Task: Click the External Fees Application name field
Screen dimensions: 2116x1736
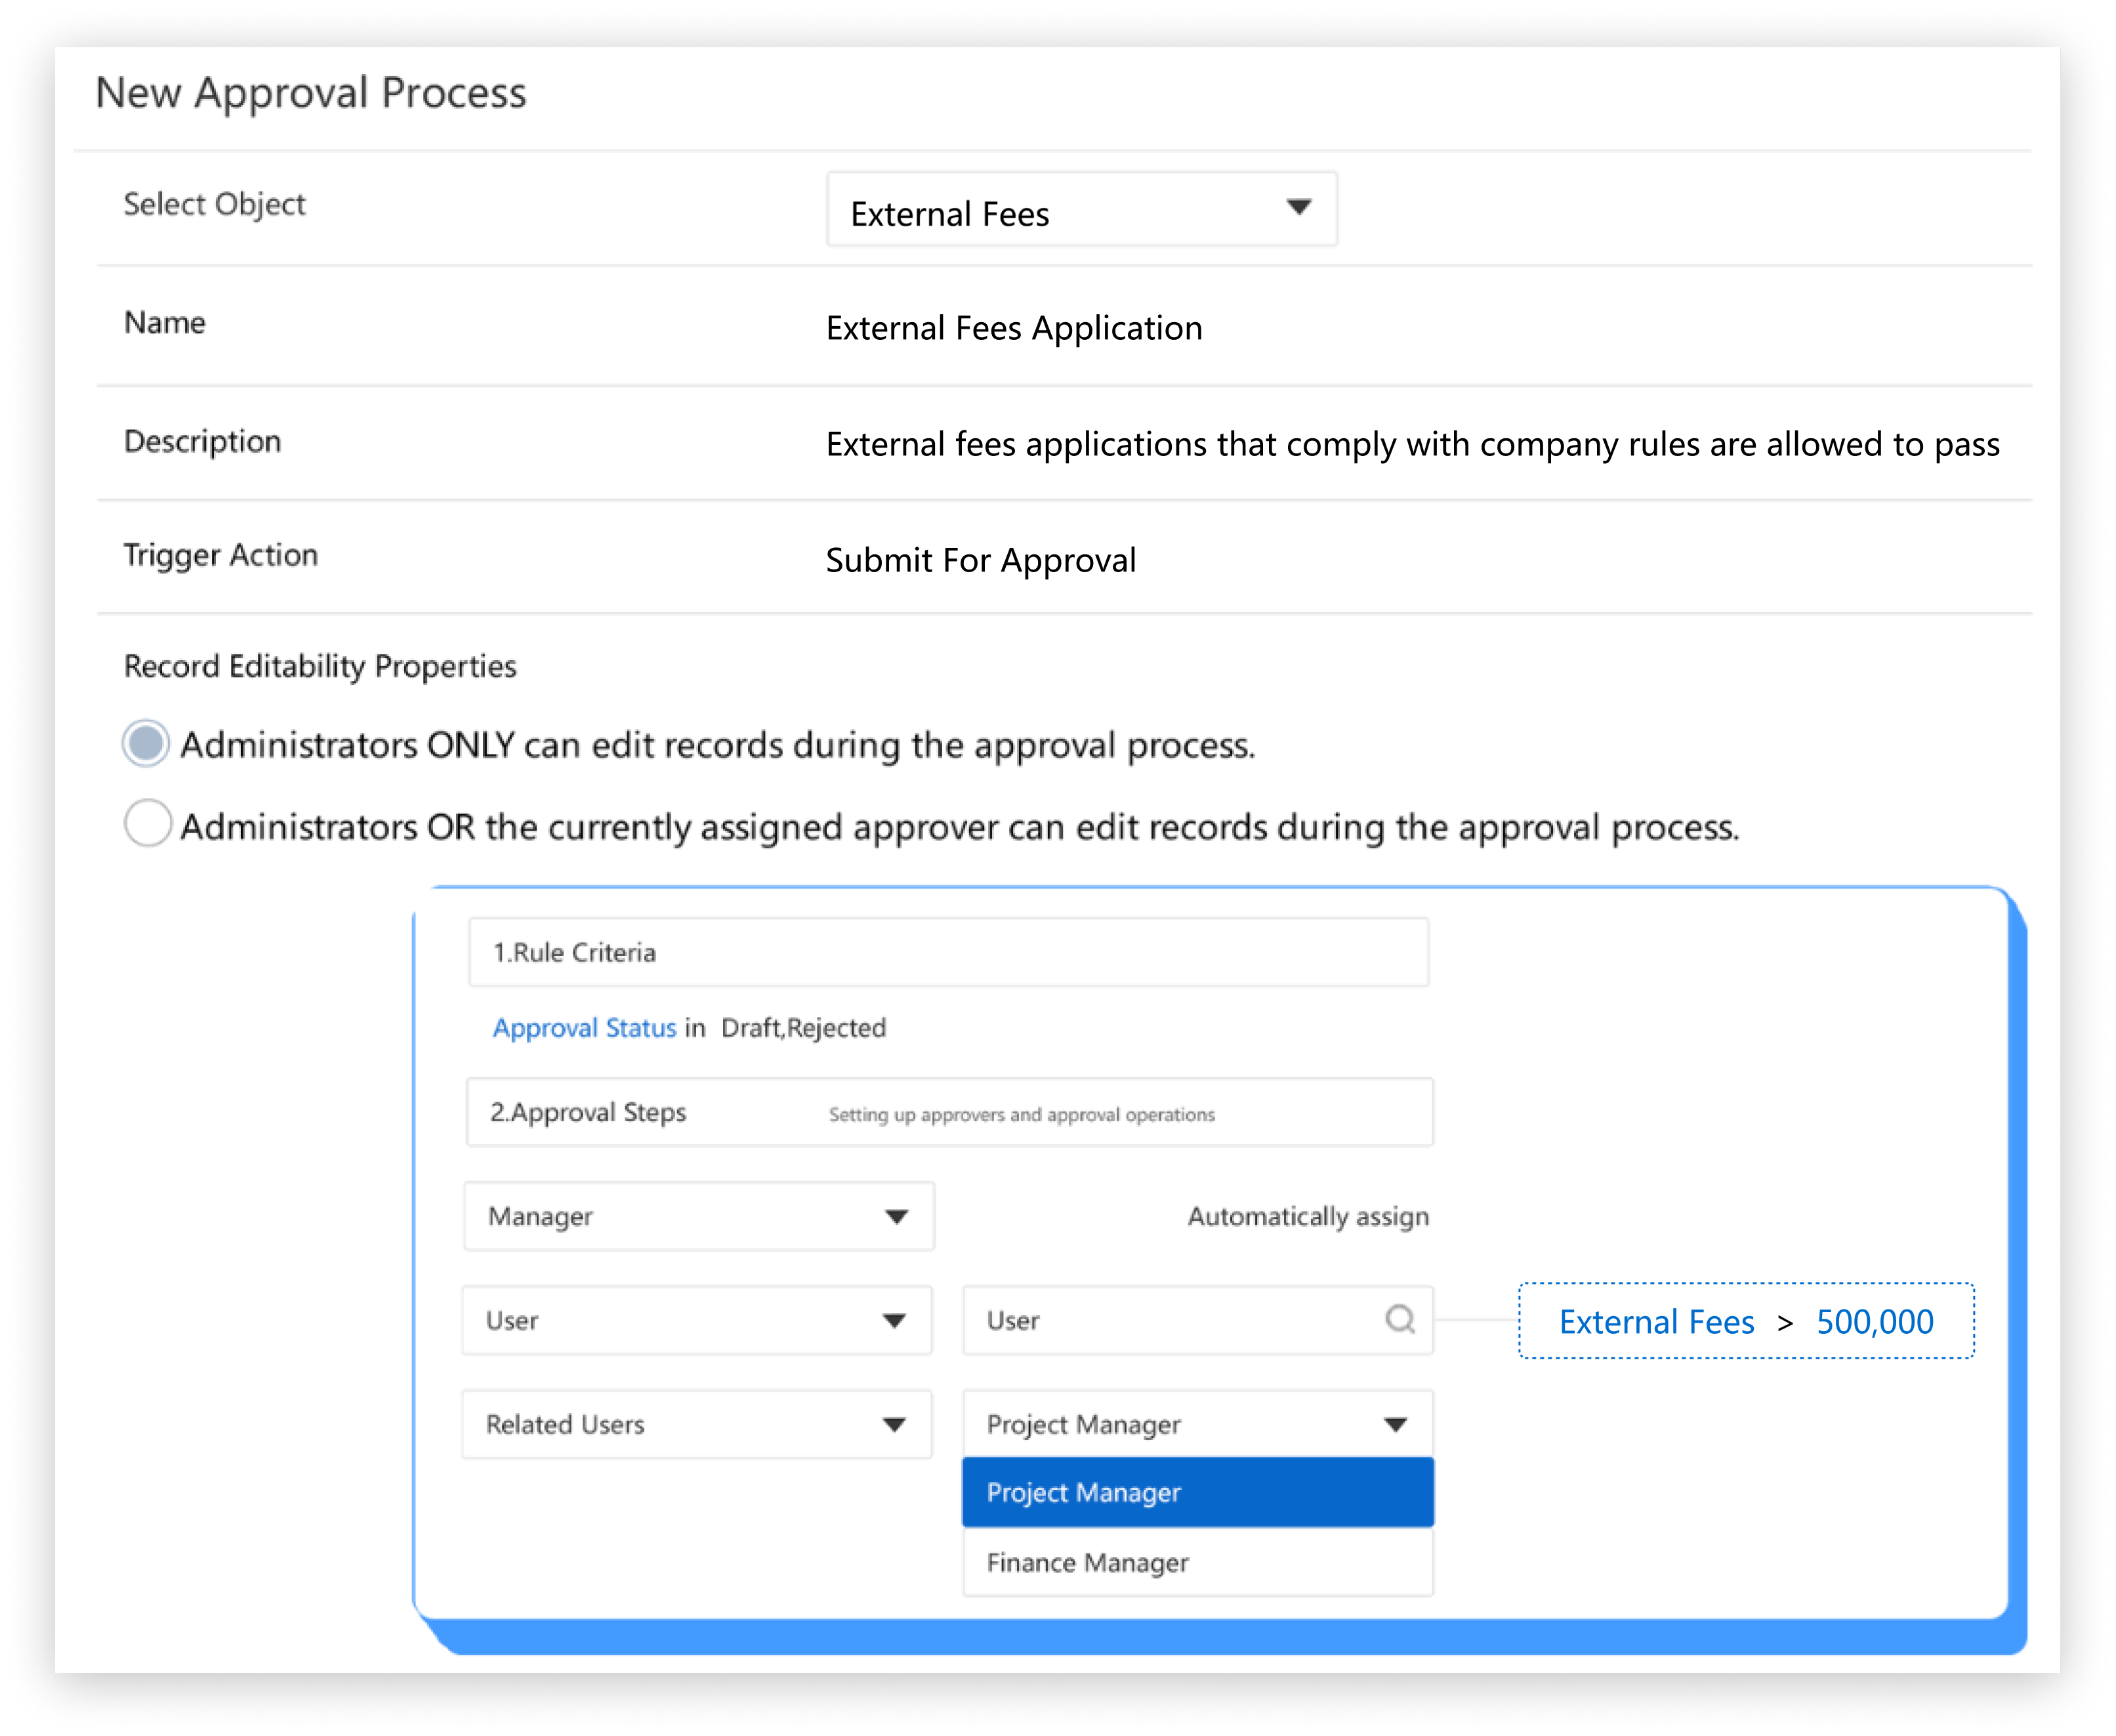Action: pos(1013,328)
